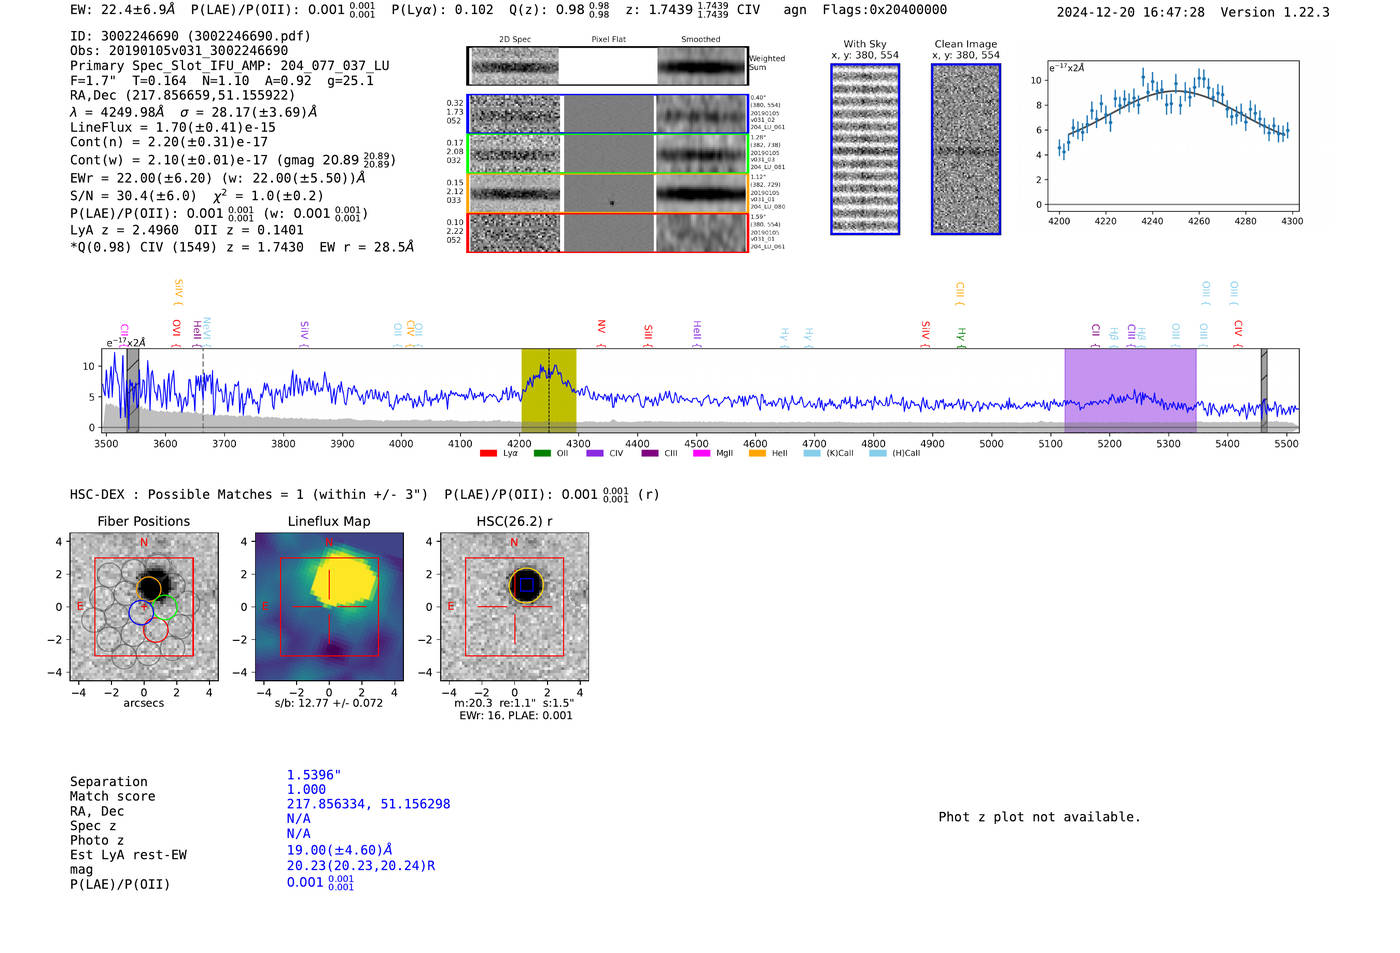Screen dimensions: 1400x953
Task: Click the 'Version 1.22.3' text
Action: [1275, 12]
